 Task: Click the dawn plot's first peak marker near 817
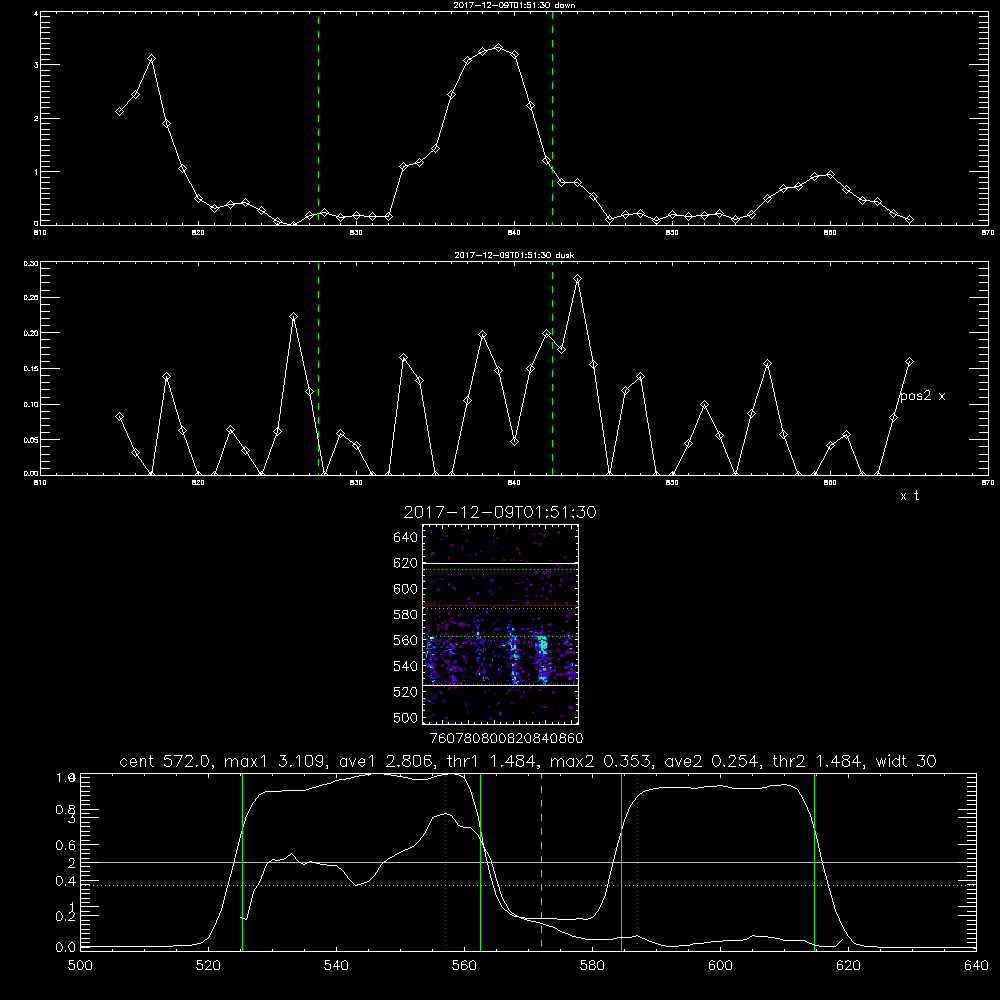click(x=151, y=59)
